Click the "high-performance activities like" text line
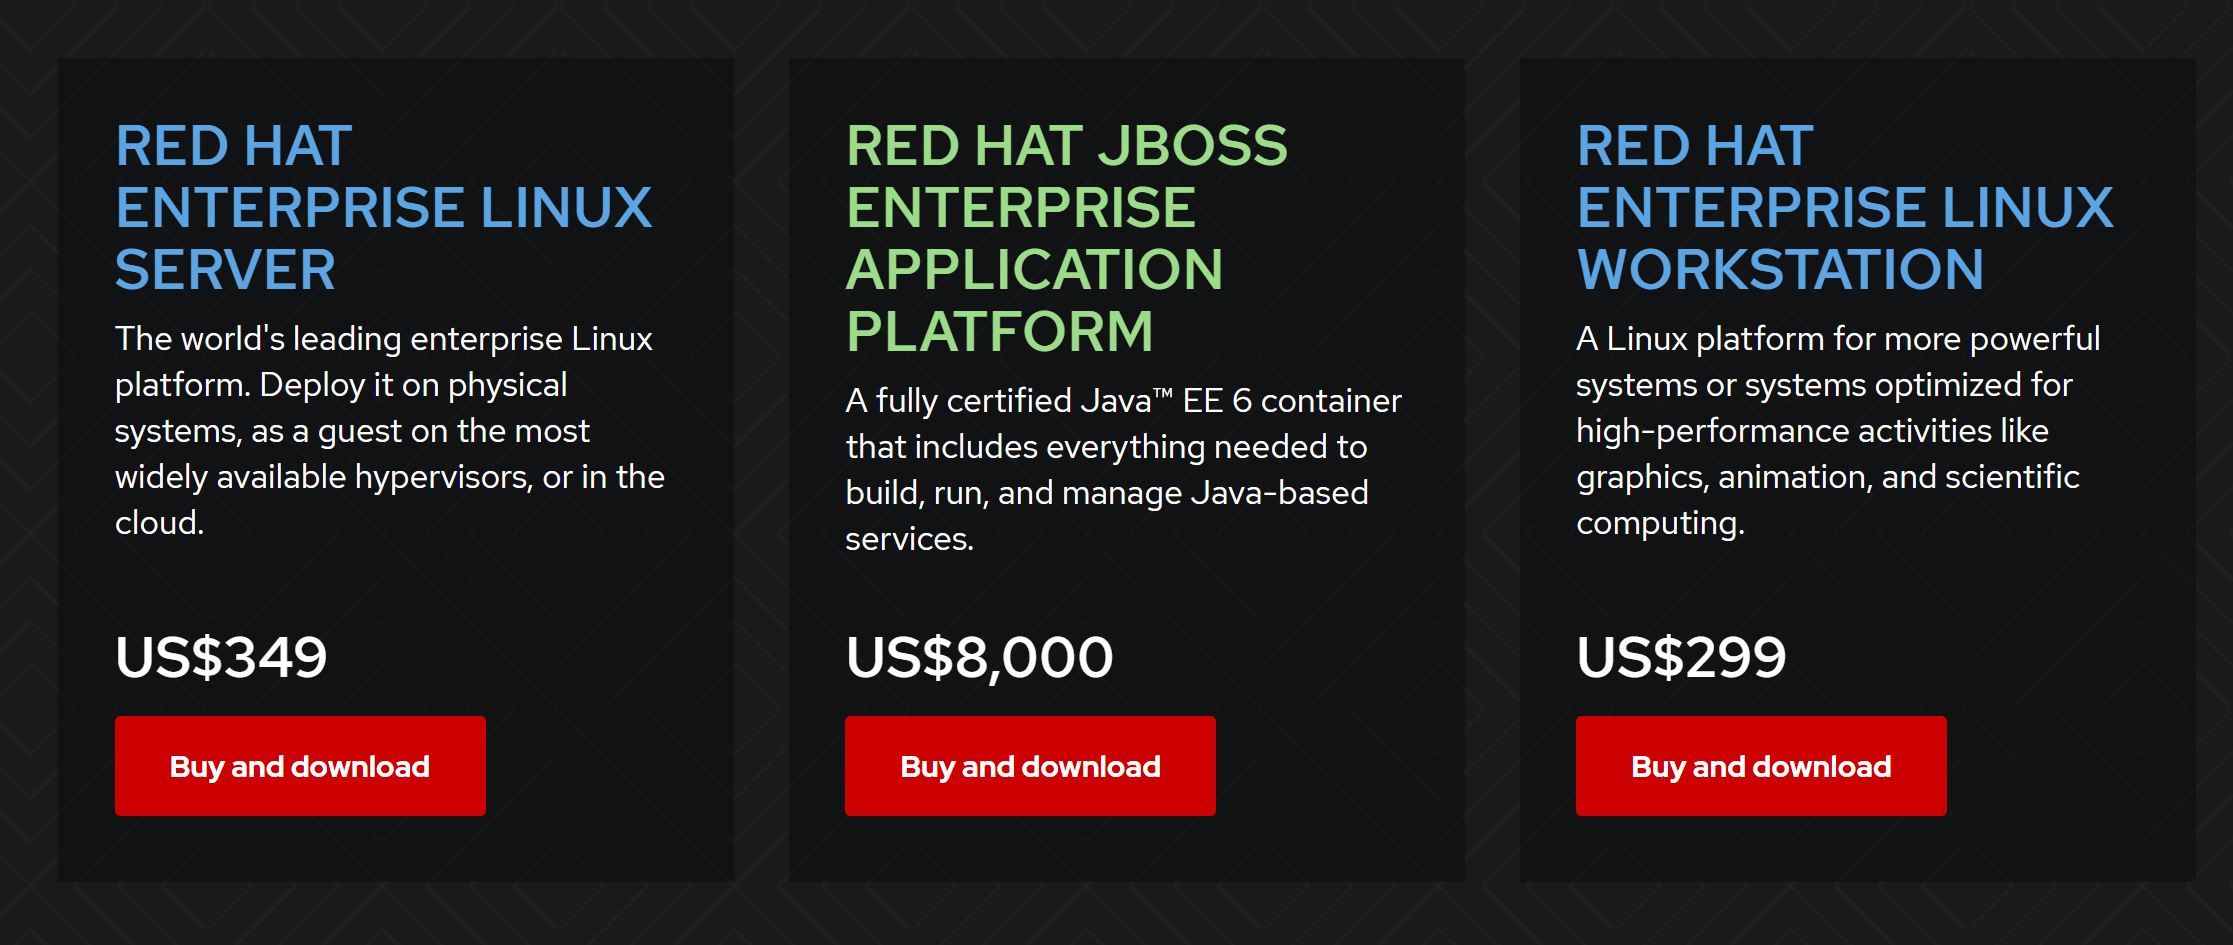Image resolution: width=2233 pixels, height=945 pixels. pyautogui.click(x=1812, y=431)
